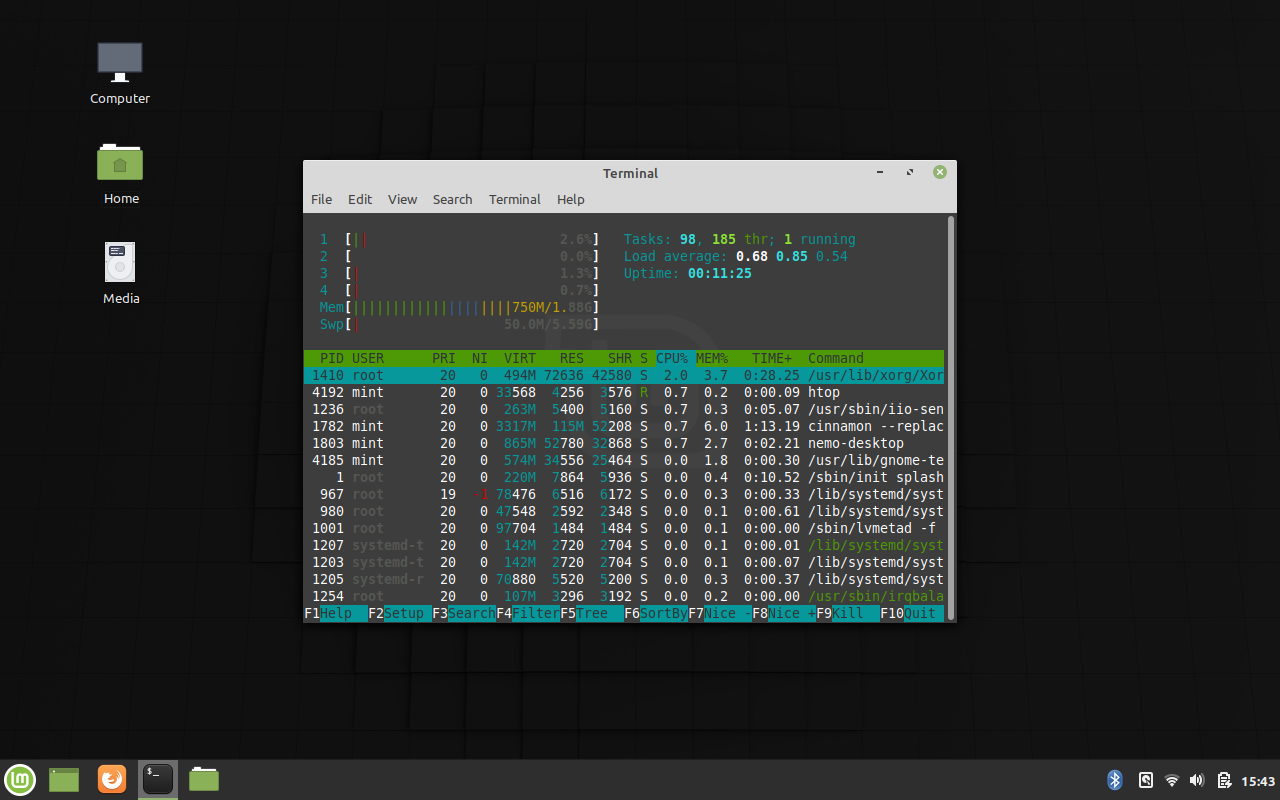Screen dimensions: 1280x800
Task: Open the Files launcher in panel
Action: (x=204, y=779)
